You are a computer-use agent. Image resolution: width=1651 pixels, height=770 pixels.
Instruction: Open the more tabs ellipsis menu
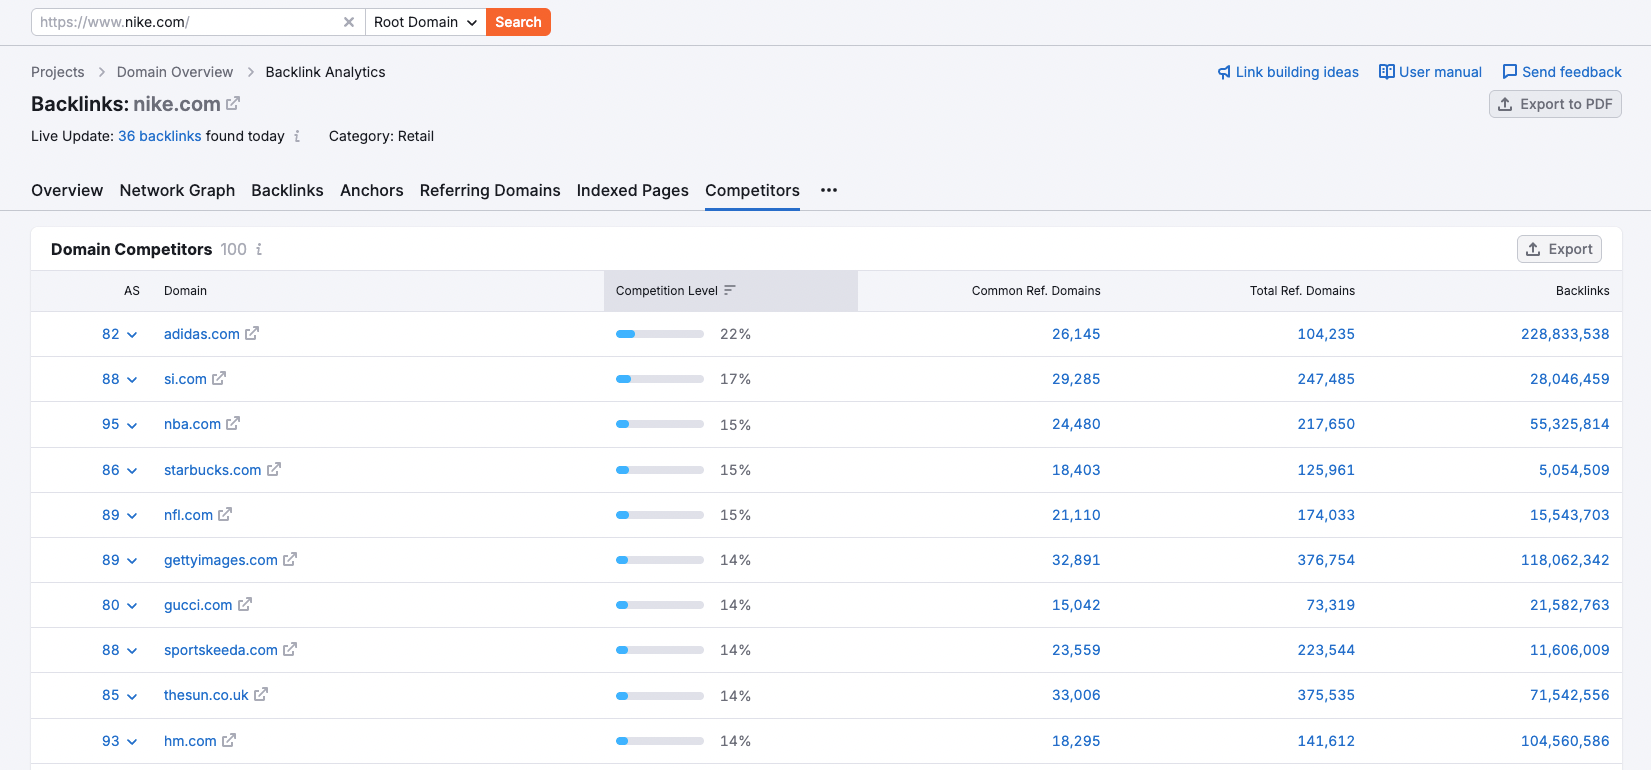pyautogui.click(x=829, y=190)
